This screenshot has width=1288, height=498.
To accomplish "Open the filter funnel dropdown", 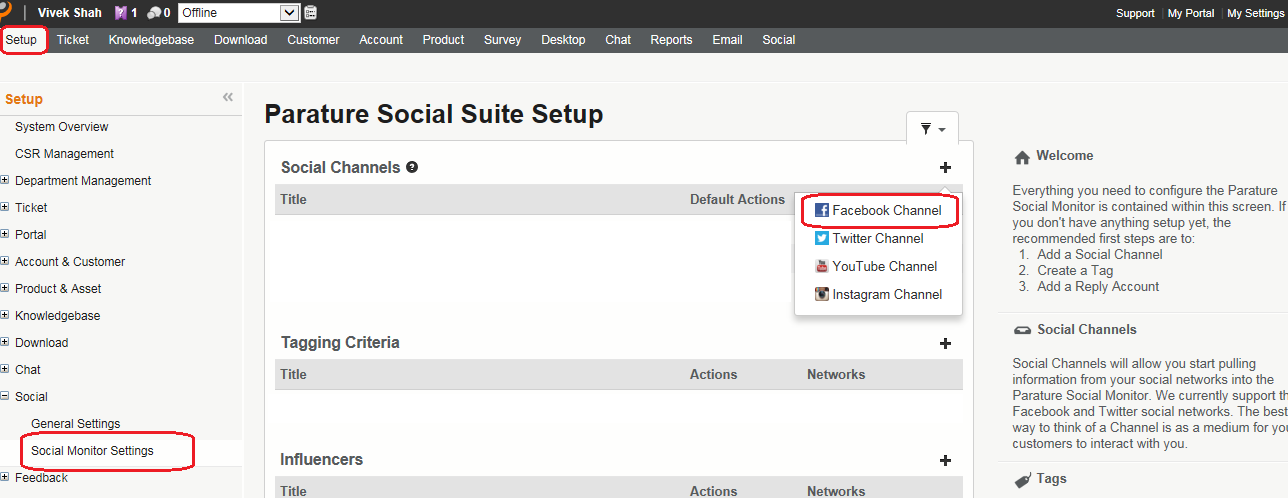I will (x=932, y=129).
